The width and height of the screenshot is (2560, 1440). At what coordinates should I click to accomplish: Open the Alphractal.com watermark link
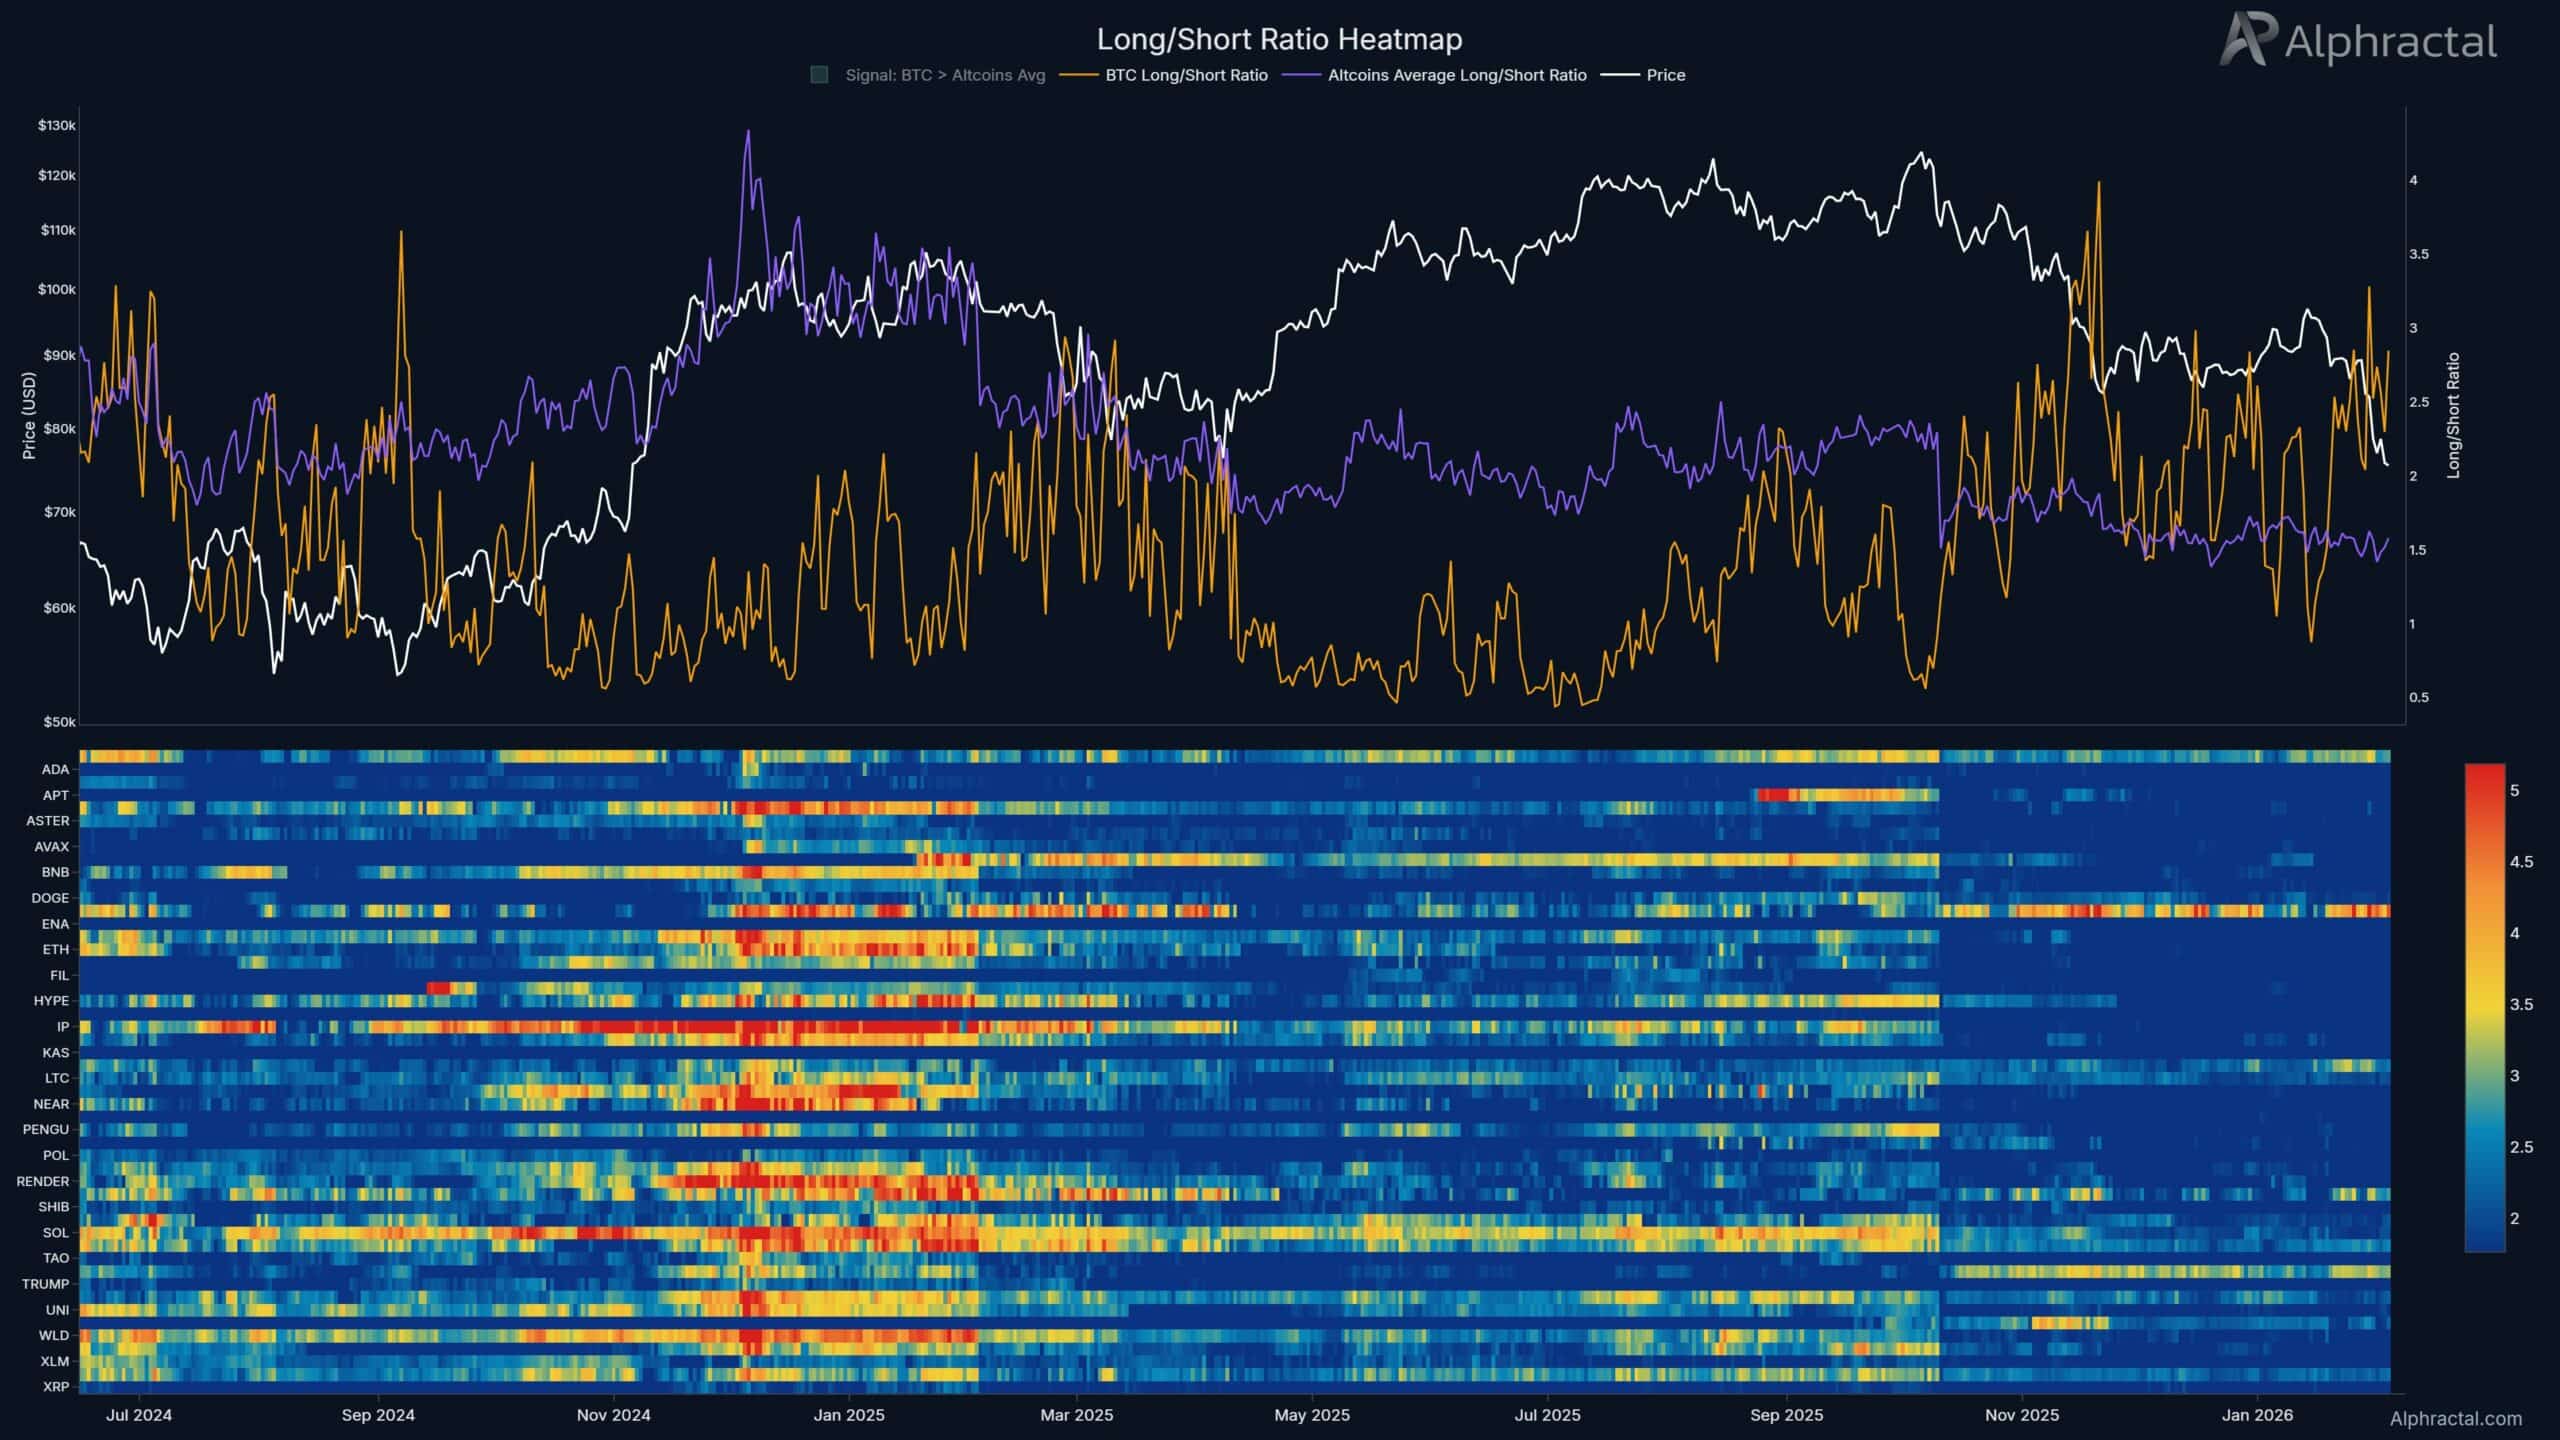[2455, 1418]
